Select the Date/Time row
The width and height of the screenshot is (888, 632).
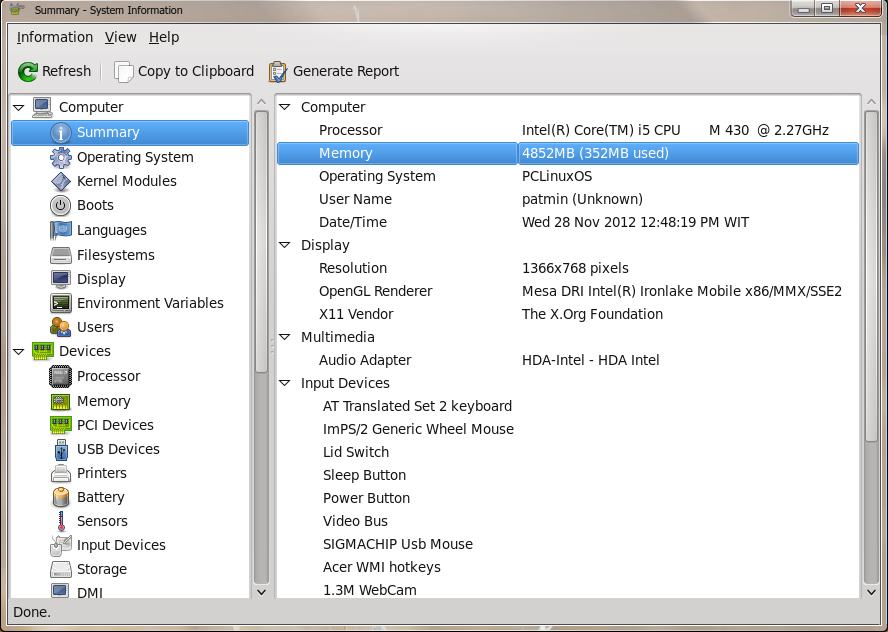tap(567, 223)
